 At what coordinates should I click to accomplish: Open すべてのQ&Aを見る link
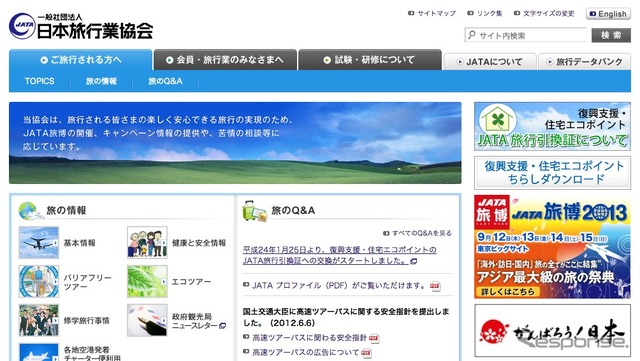422,233
